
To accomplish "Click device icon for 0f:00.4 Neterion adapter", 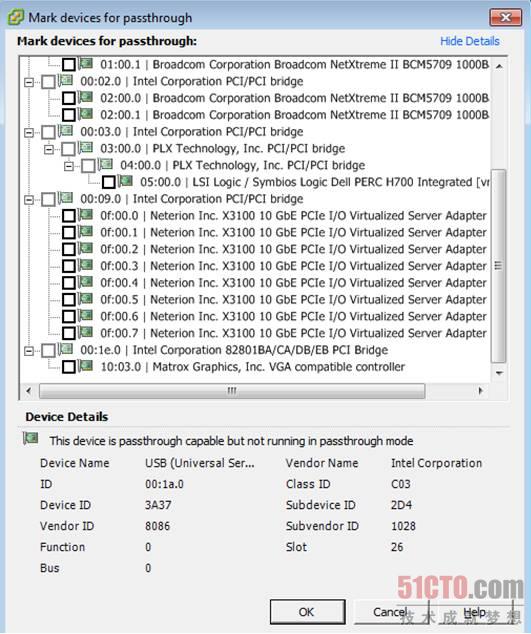I will click(86, 281).
